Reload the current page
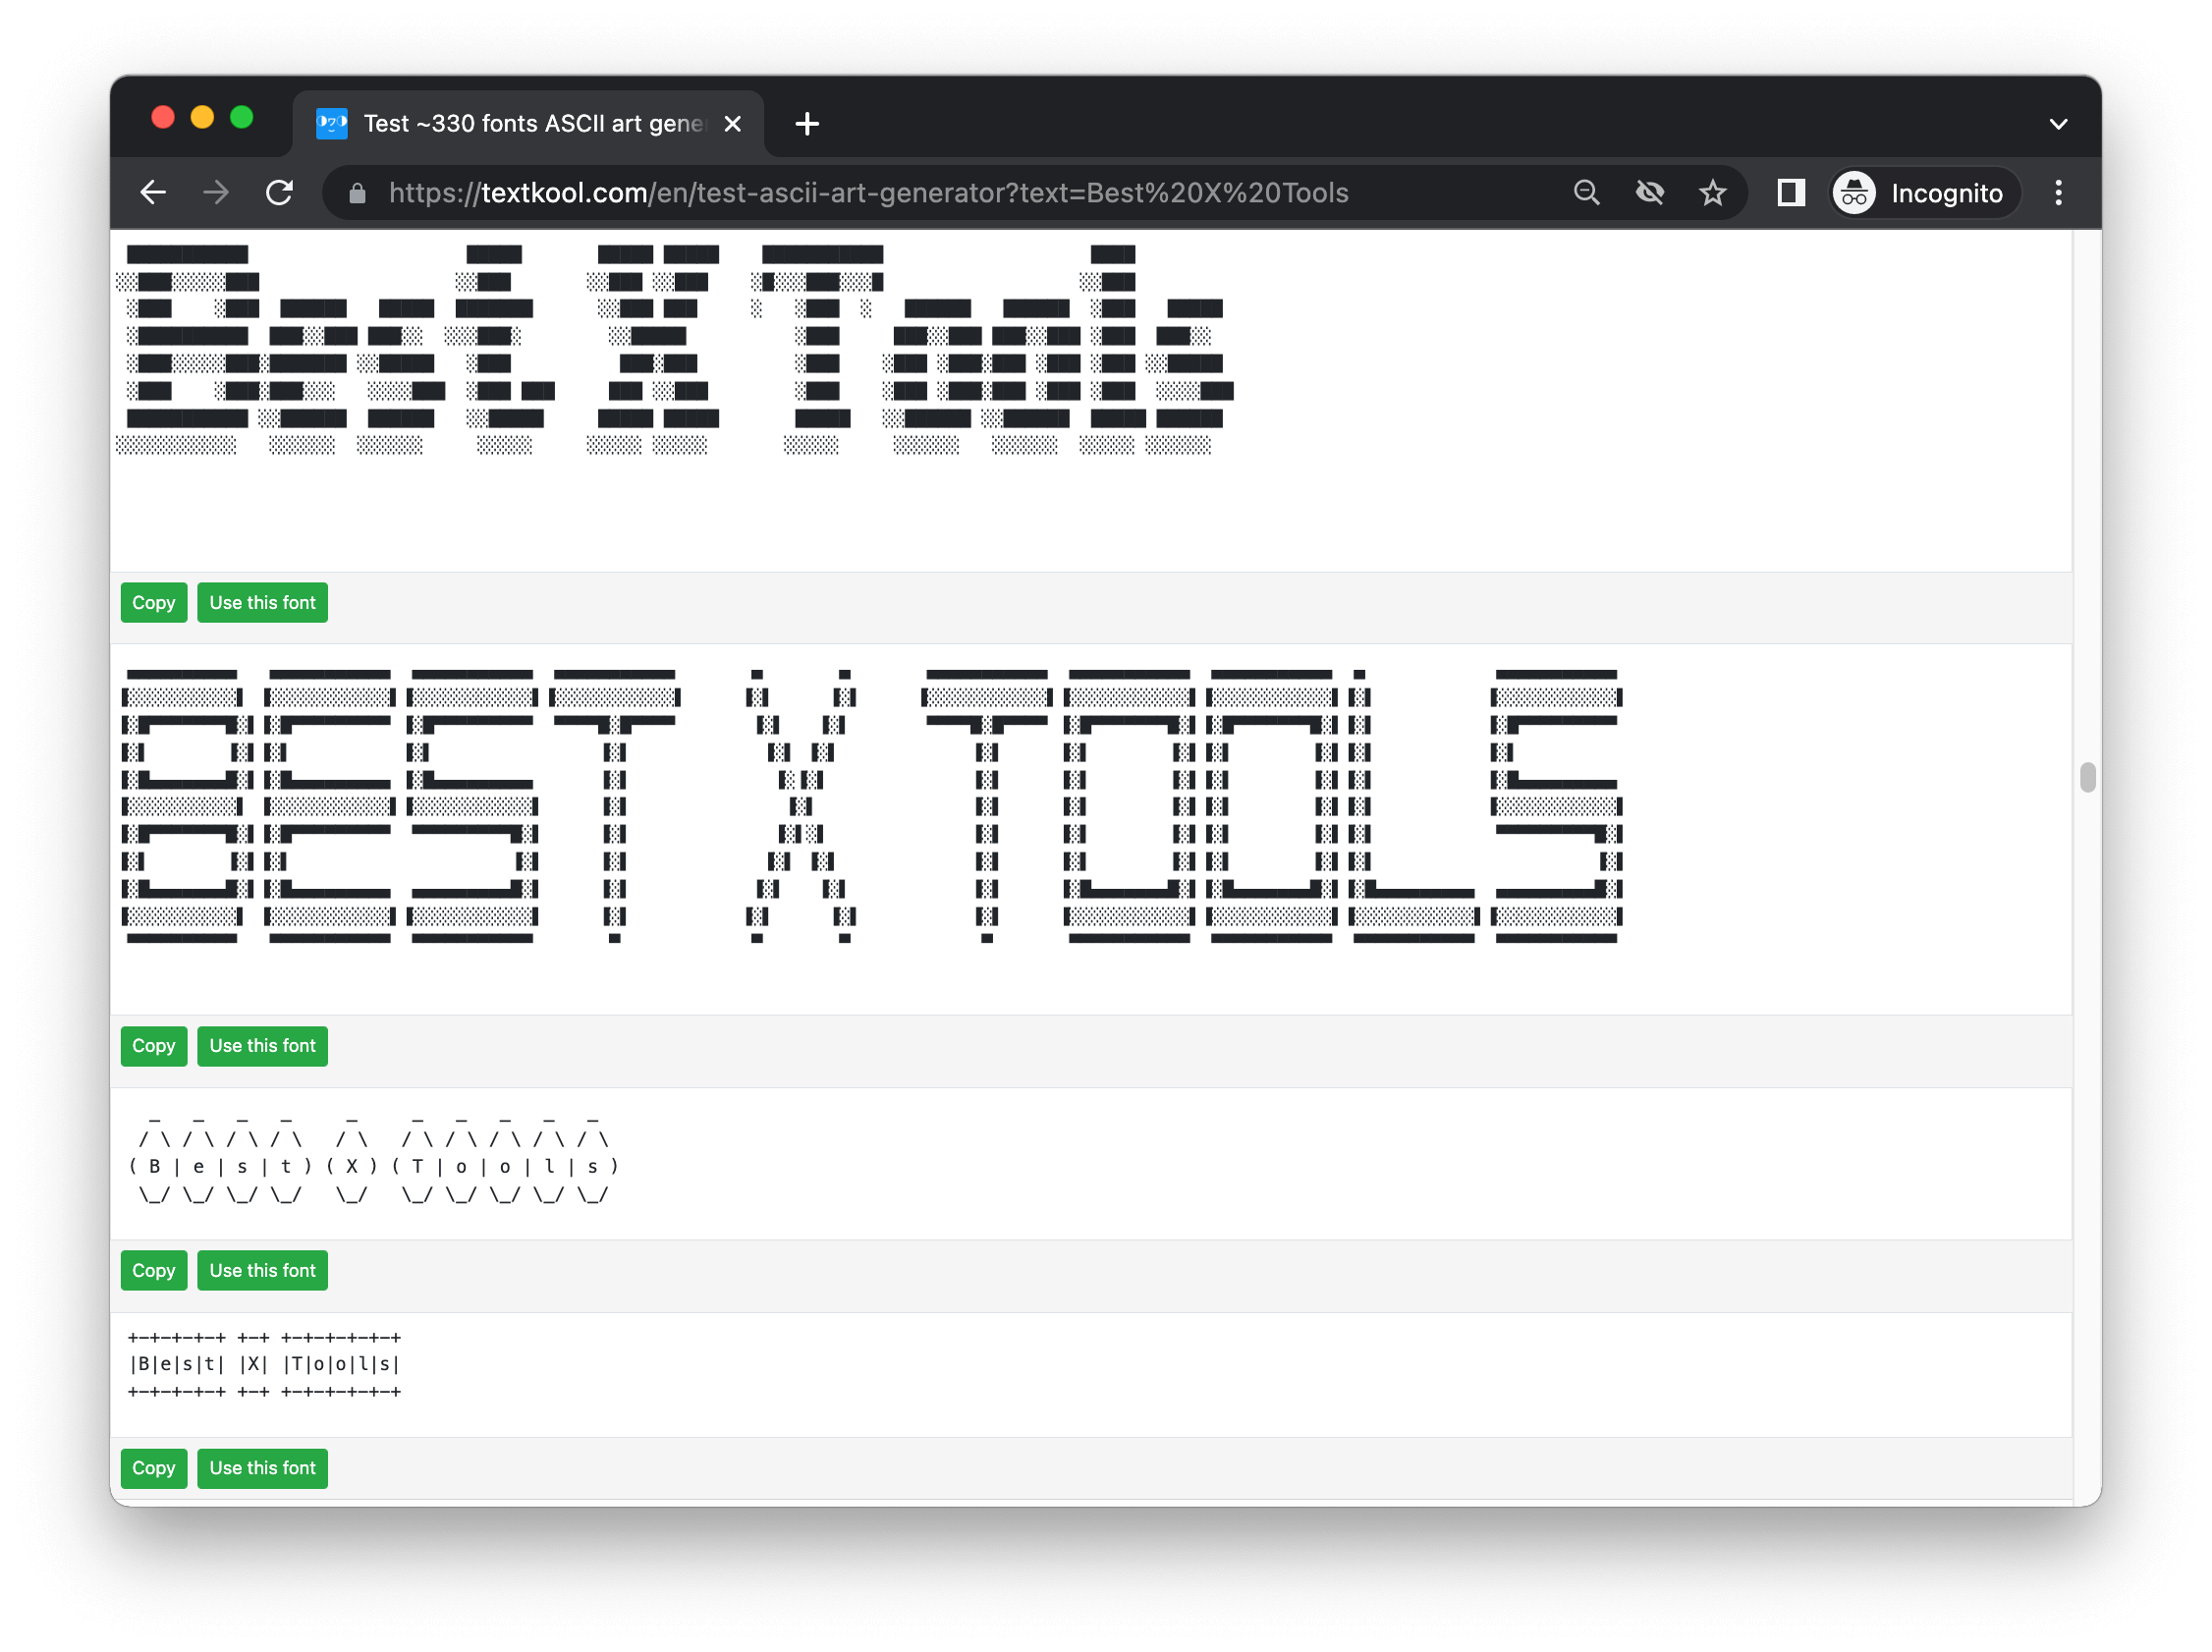 [280, 193]
